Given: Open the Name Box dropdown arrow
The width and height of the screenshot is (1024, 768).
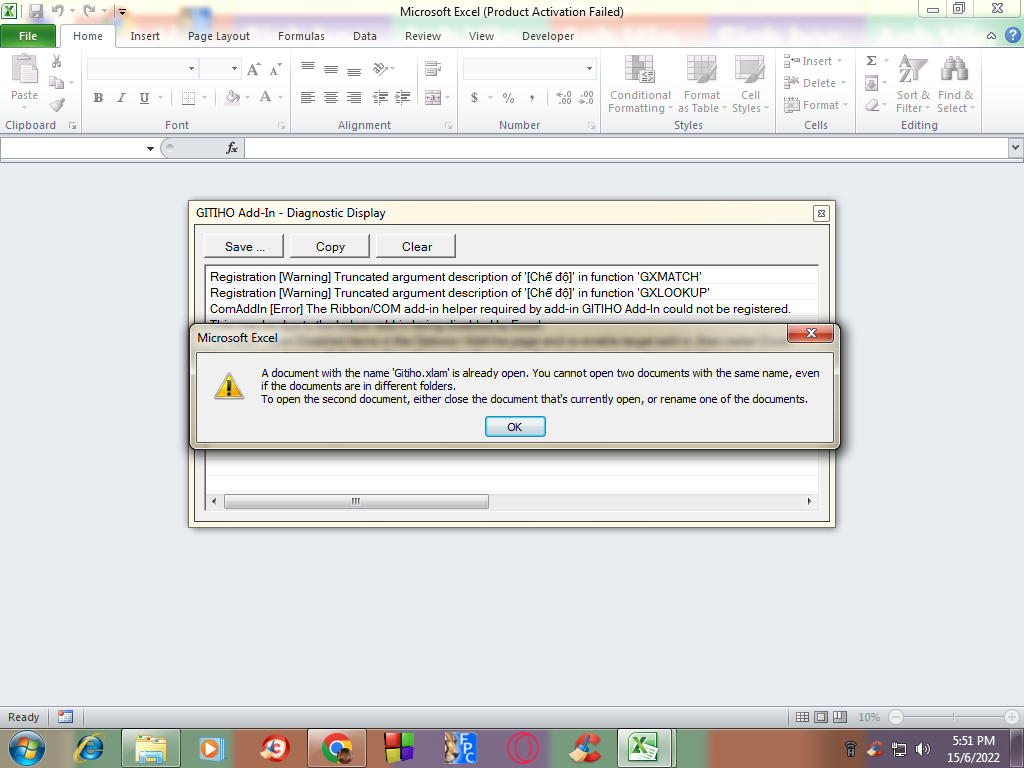Looking at the screenshot, I should [150, 148].
